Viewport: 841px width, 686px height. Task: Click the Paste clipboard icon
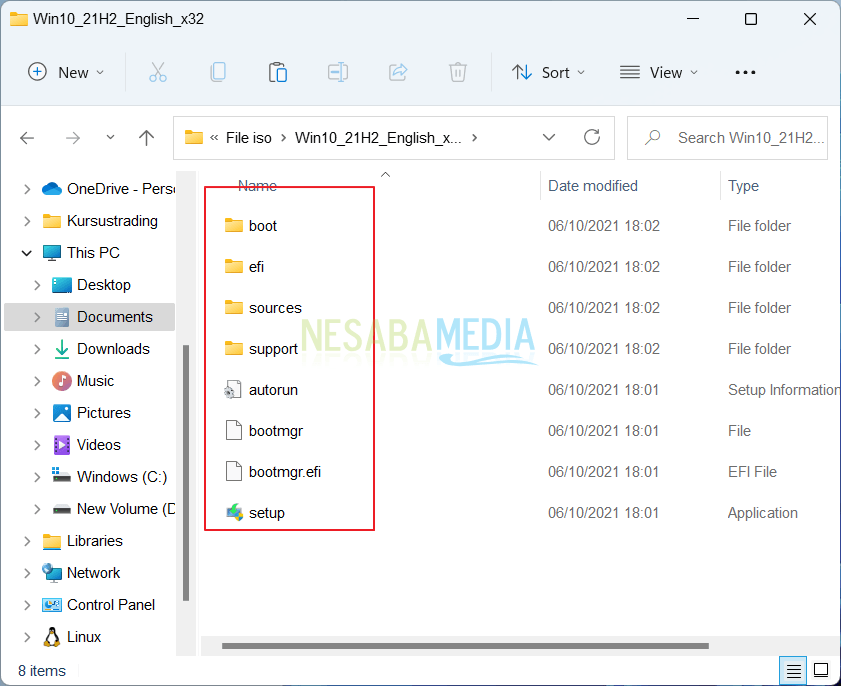point(278,72)
